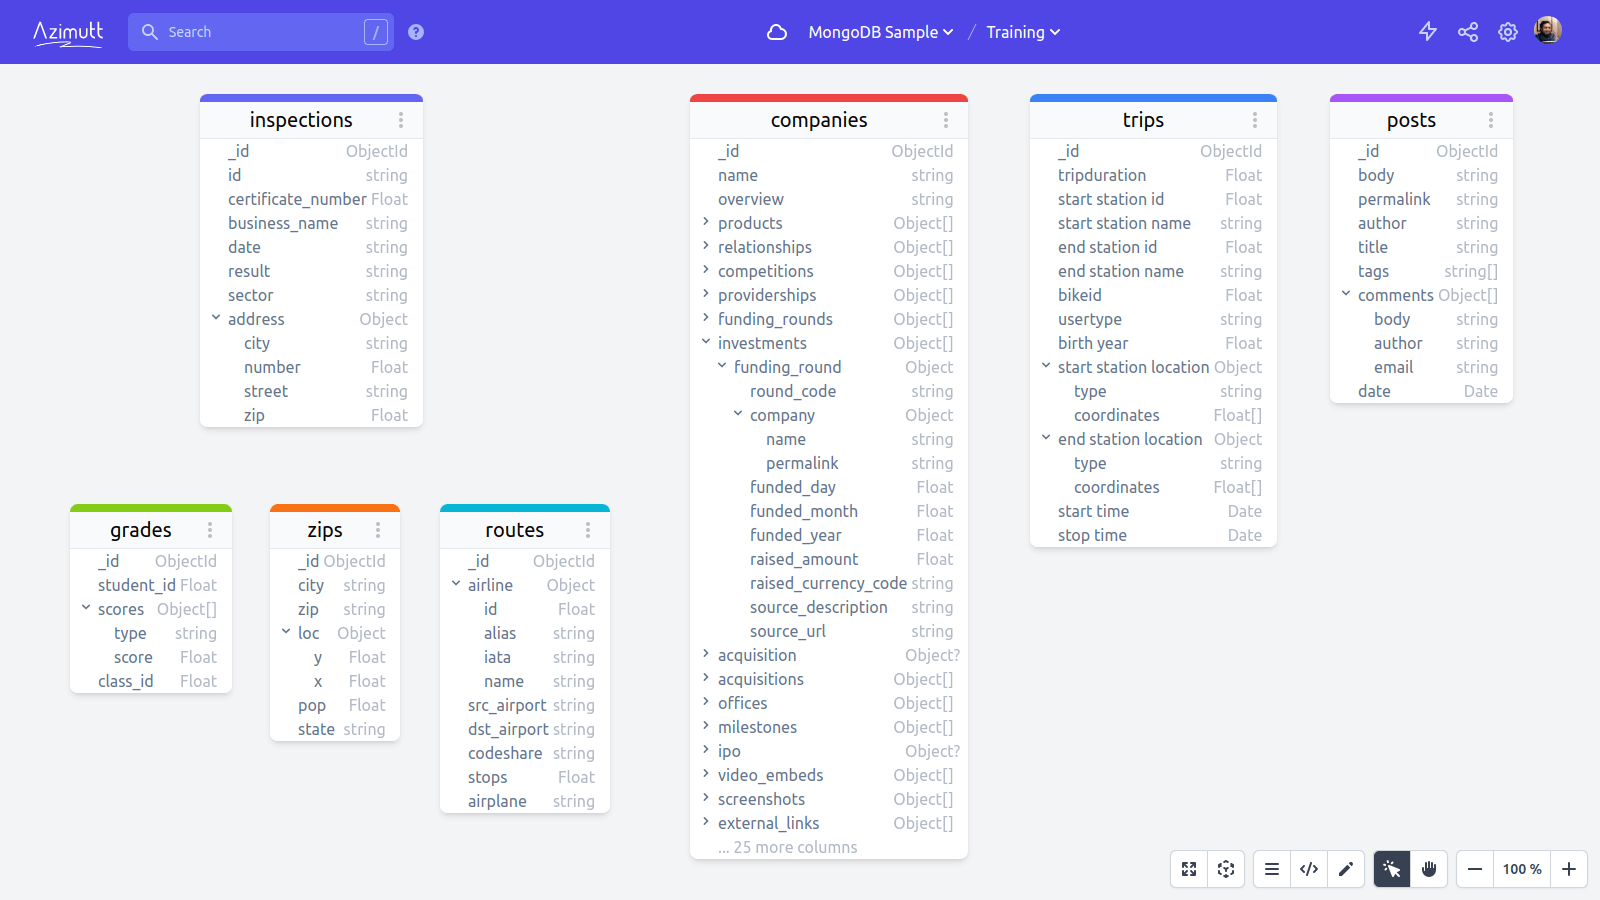The image size is (1600, 900).
Task: Open the MongoDB Sample project dropdown
Action: (880, 31)
